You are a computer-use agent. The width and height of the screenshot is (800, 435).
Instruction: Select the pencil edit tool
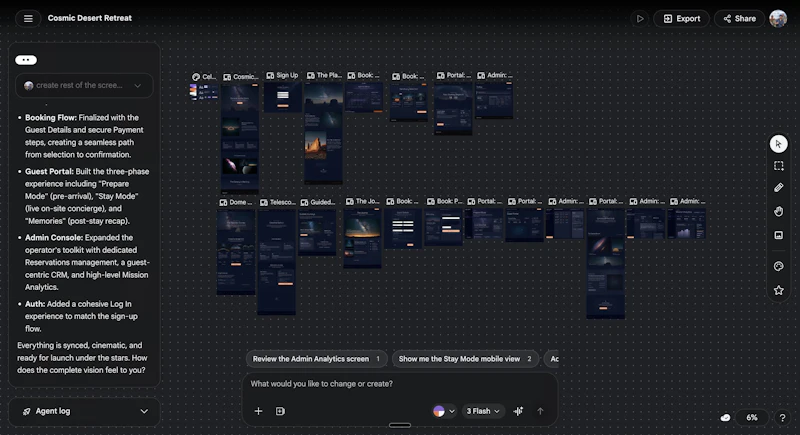click(x=778, y=188)
